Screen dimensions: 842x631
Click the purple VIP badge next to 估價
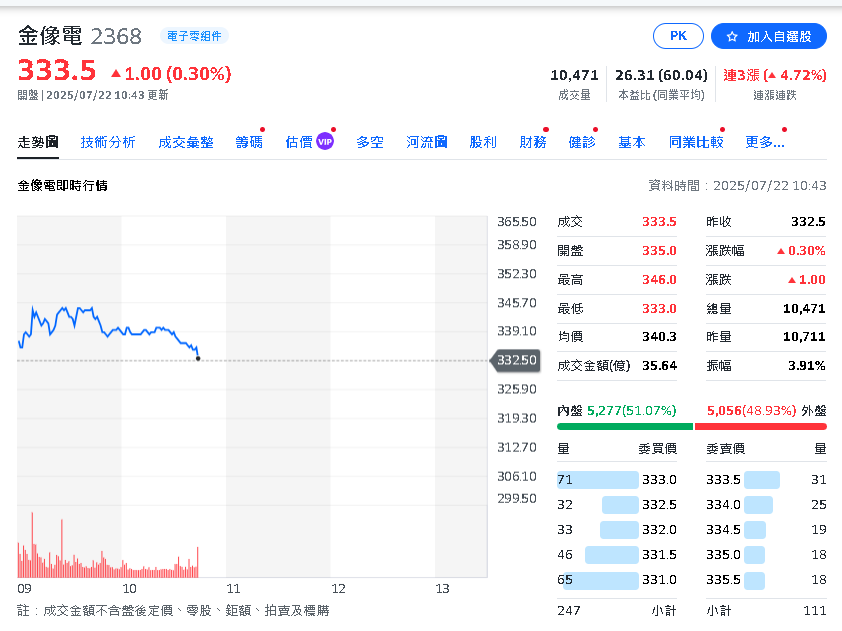pyautogui.click(x=325, y=142)
